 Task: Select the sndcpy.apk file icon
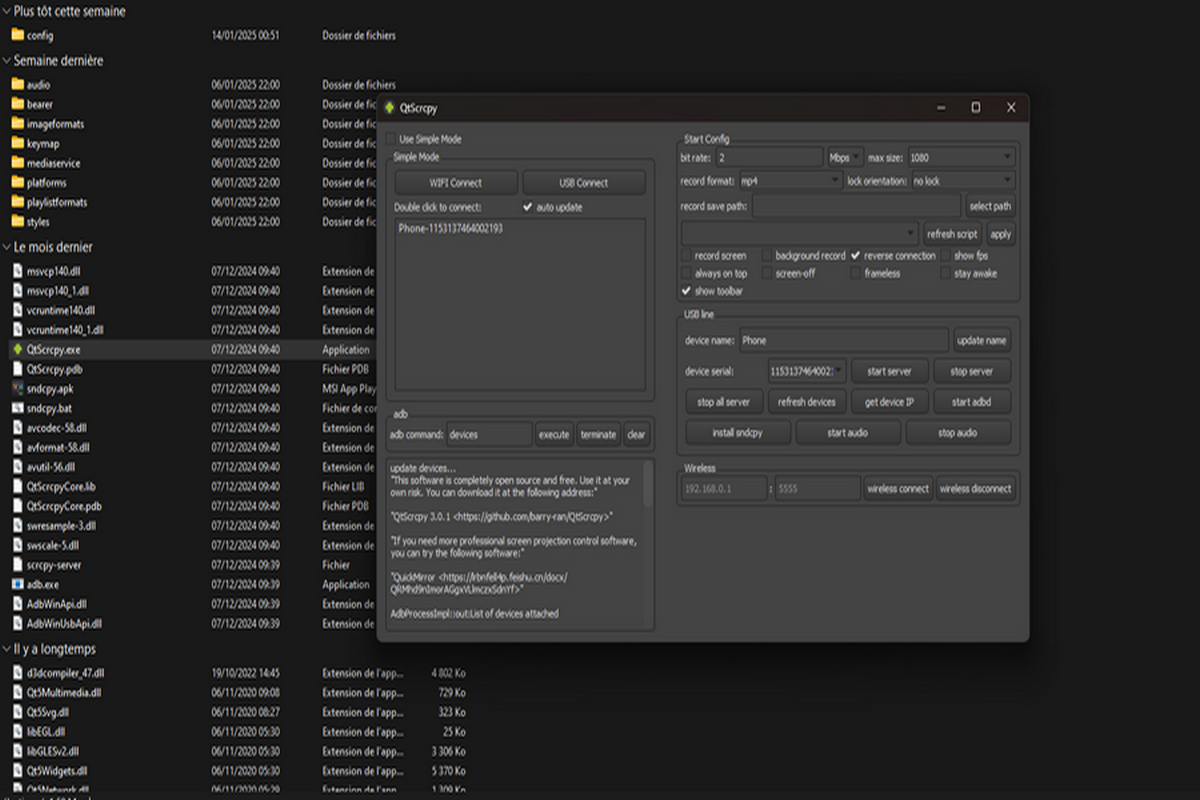[x=17, y=389]
